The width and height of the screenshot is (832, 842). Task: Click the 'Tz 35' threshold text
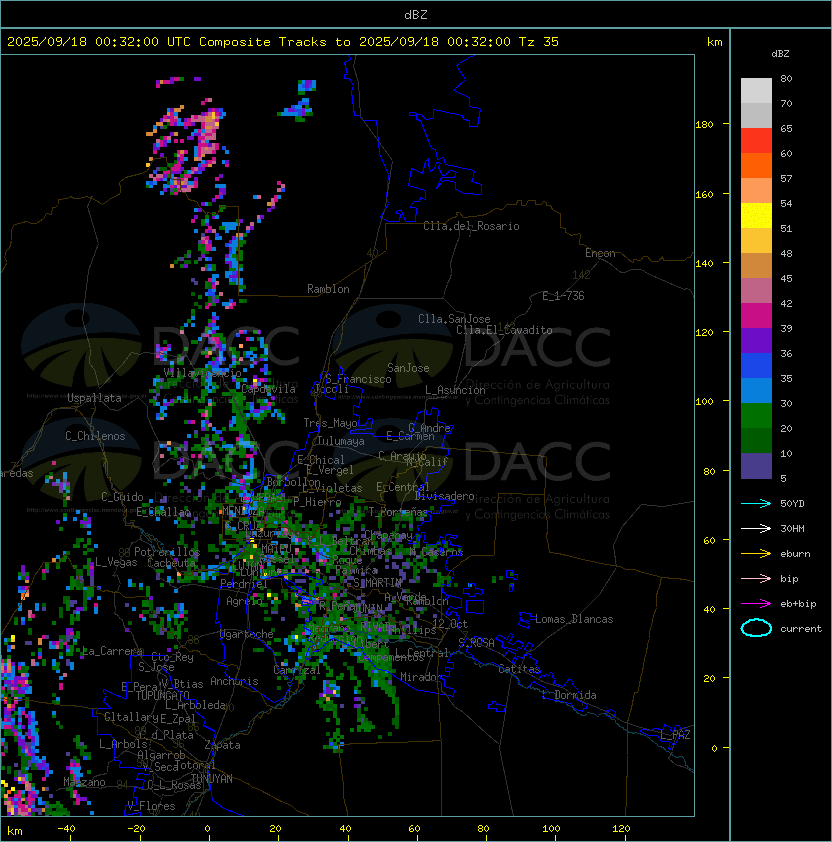click(538, 41)
